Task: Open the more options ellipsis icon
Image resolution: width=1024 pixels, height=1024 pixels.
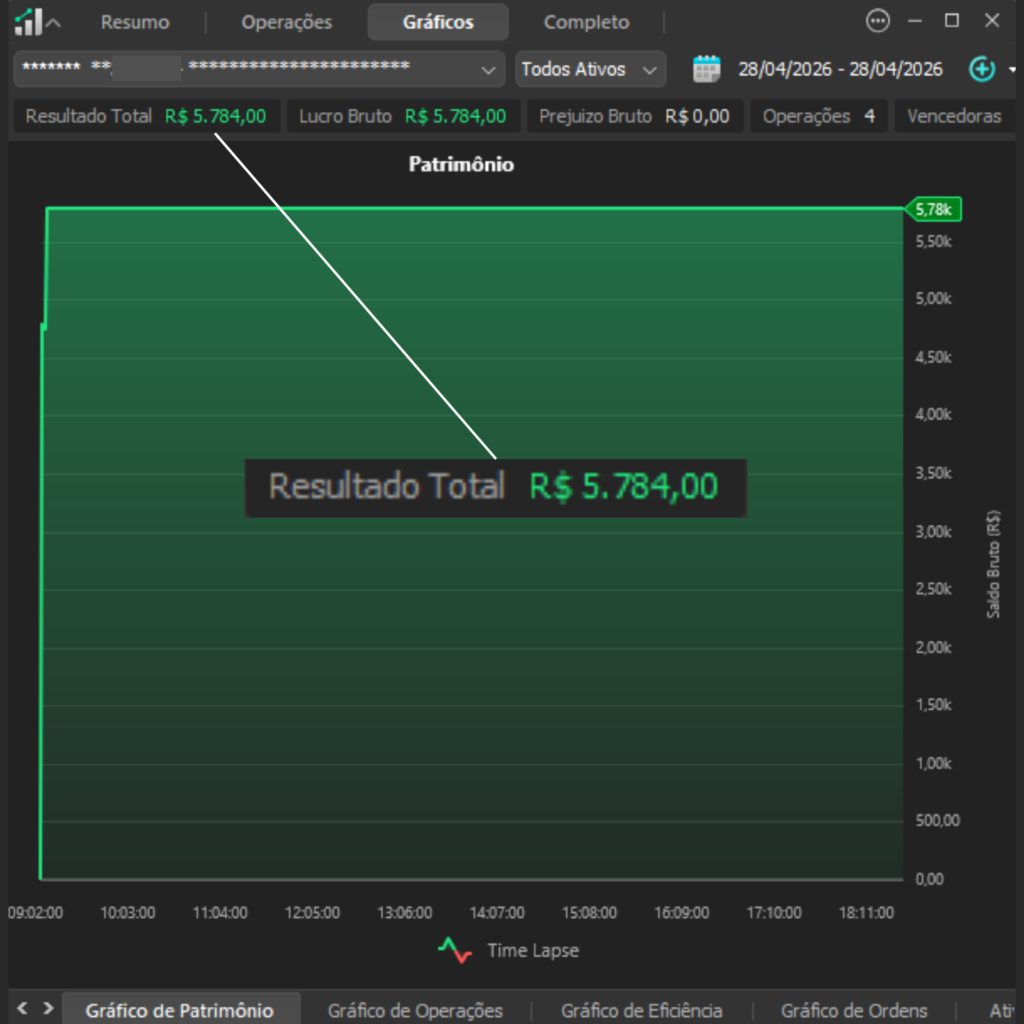Action: click(x=877, y=21)
